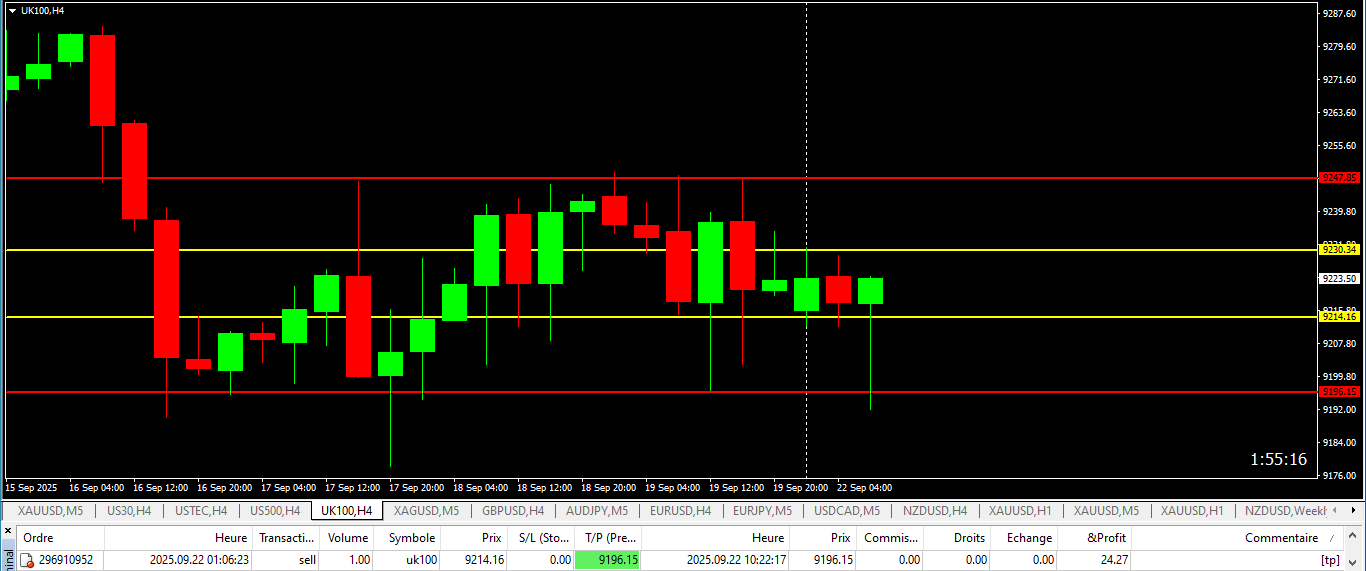The image size is (1366, 571).
Task: Switch to the GBPUSD,H4 chart tab
Action: (512, 511)
